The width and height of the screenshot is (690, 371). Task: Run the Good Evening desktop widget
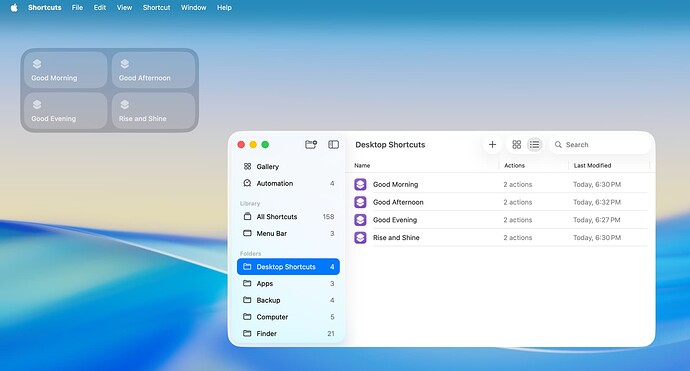click(x=66, y=110)
